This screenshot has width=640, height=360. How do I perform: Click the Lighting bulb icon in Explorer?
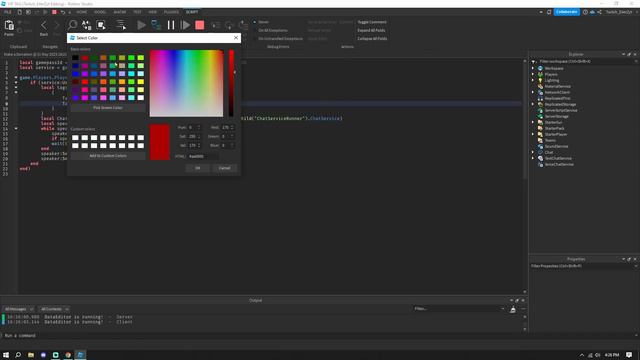coord(540,80)
